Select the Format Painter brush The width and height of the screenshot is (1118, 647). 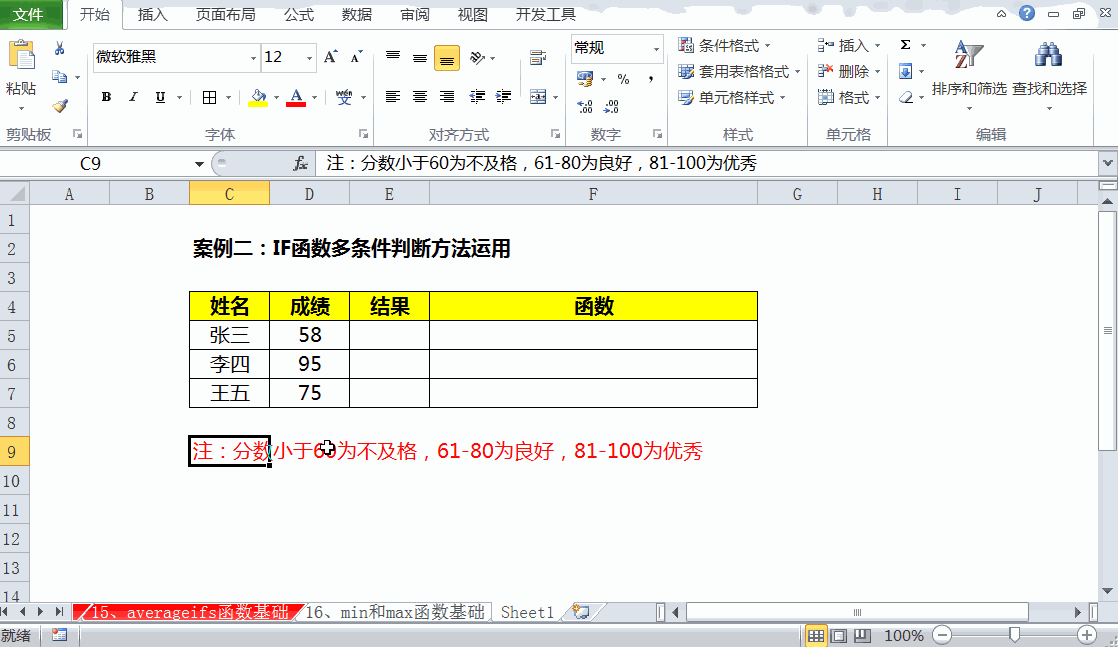click(60, 106)
